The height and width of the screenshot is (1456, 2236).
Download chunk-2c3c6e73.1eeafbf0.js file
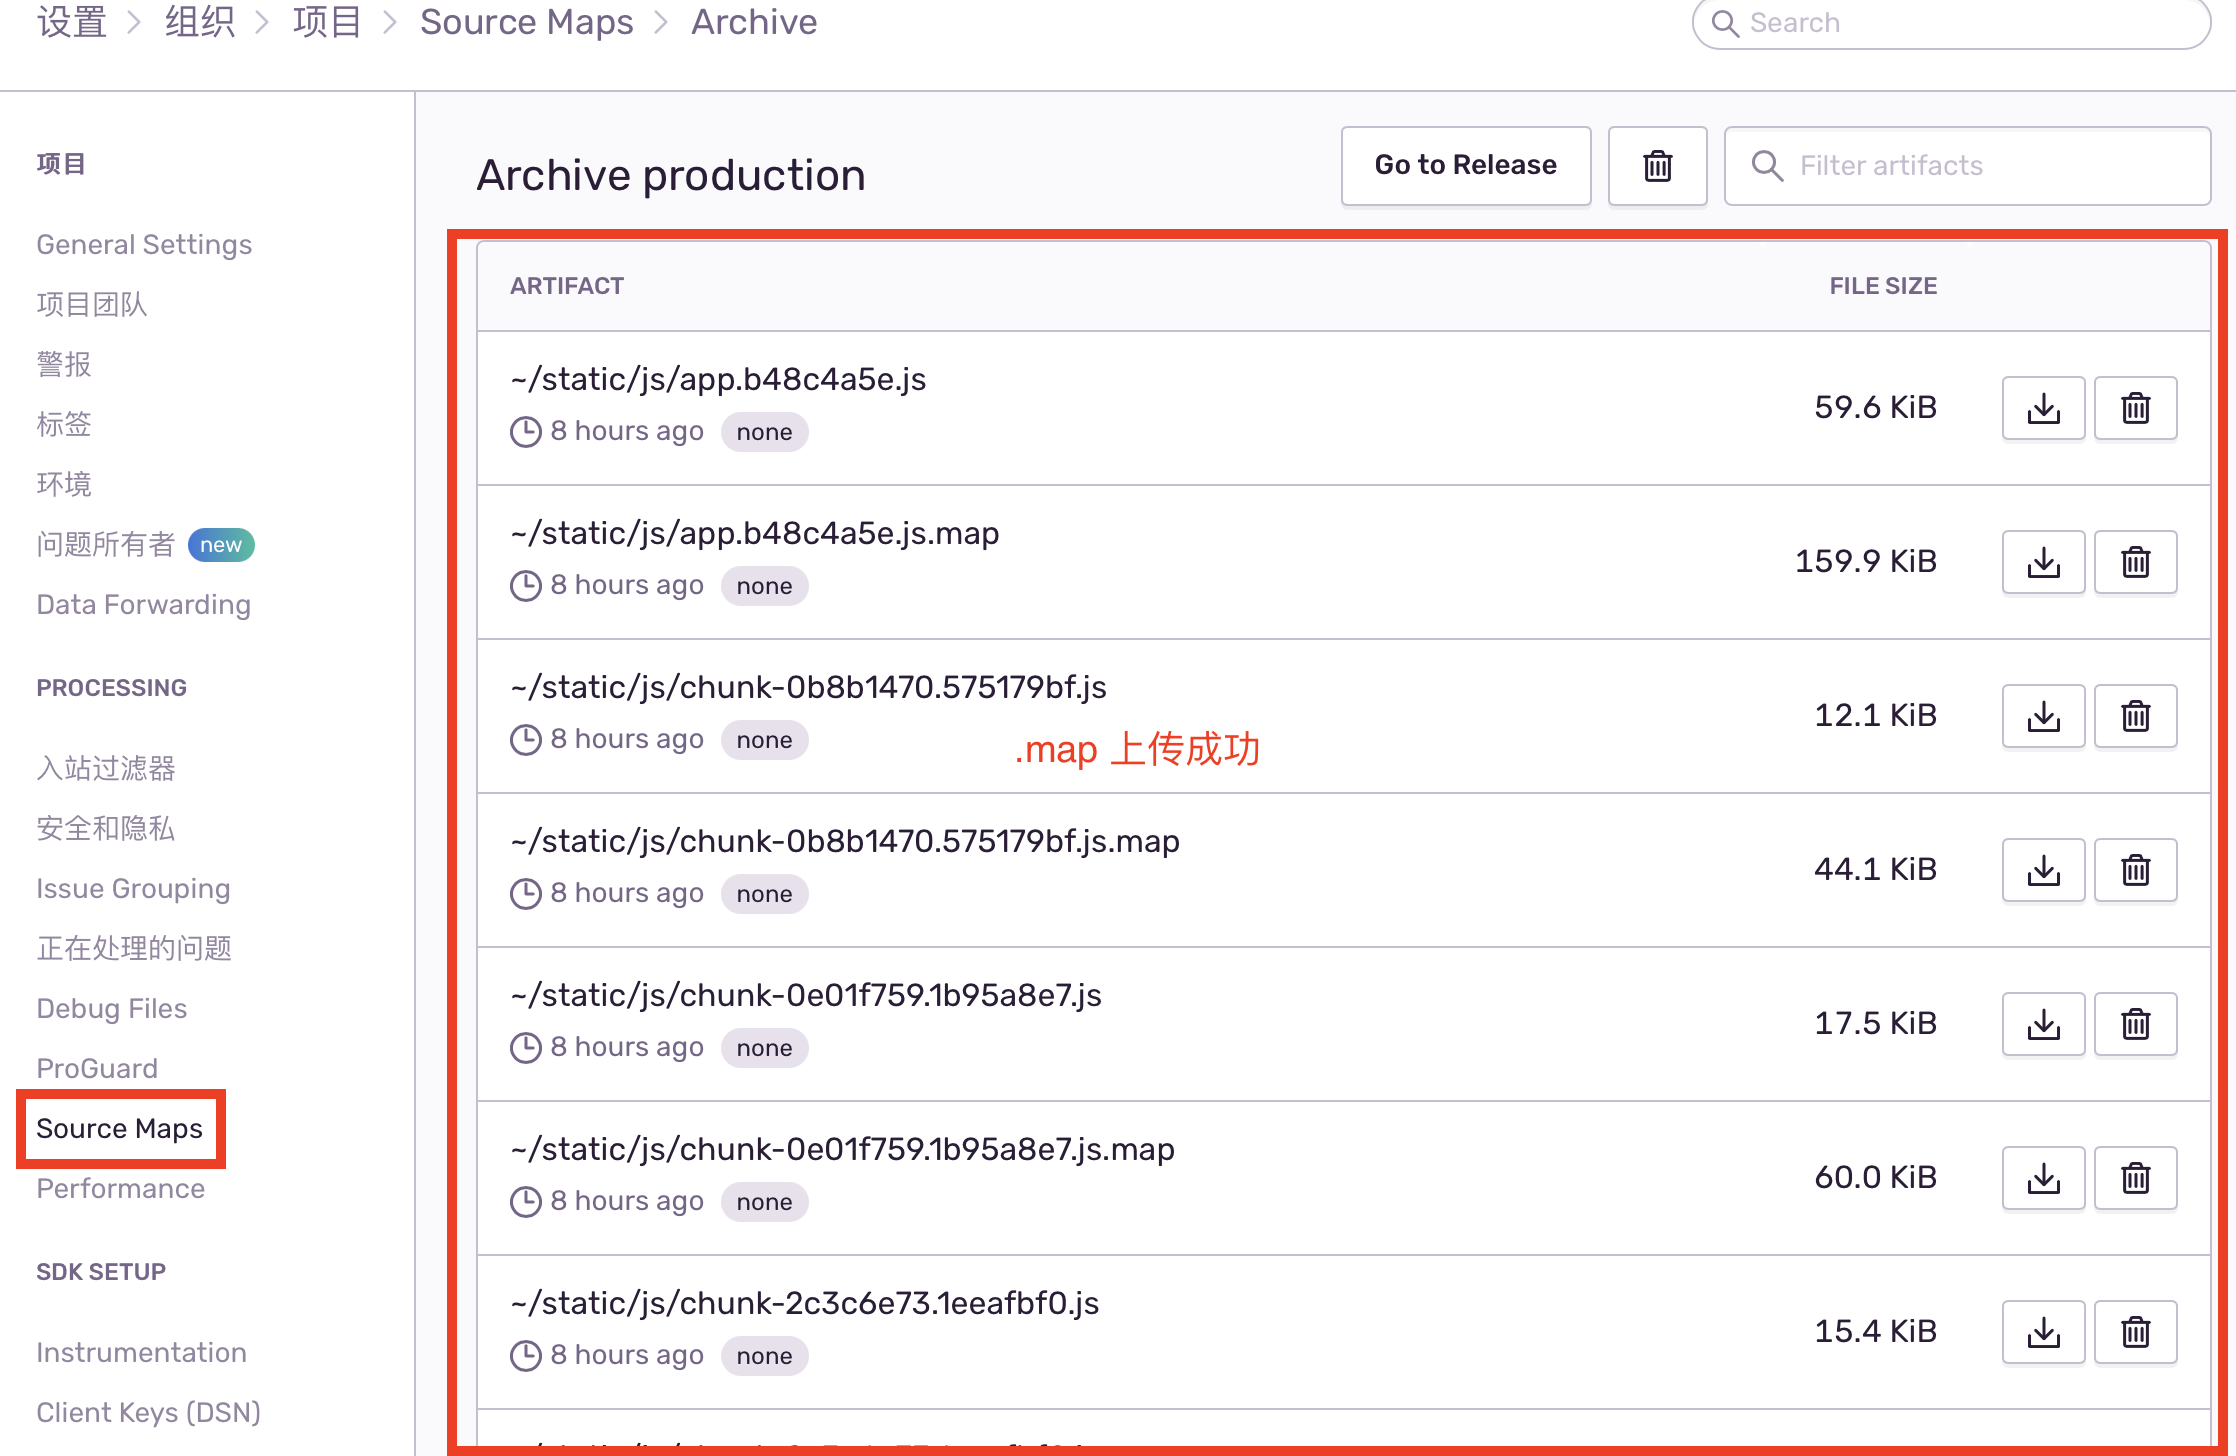tap(2043, 1332)
